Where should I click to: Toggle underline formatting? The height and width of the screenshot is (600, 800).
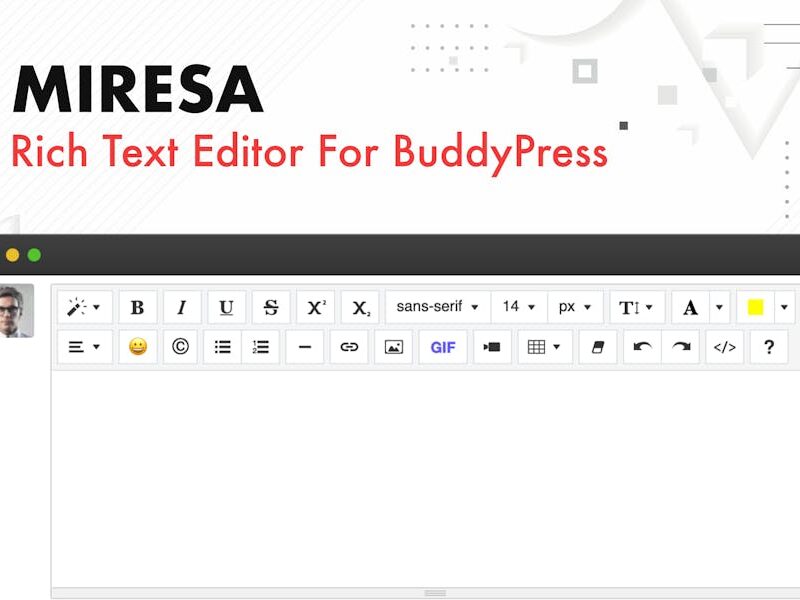point(226,307)
